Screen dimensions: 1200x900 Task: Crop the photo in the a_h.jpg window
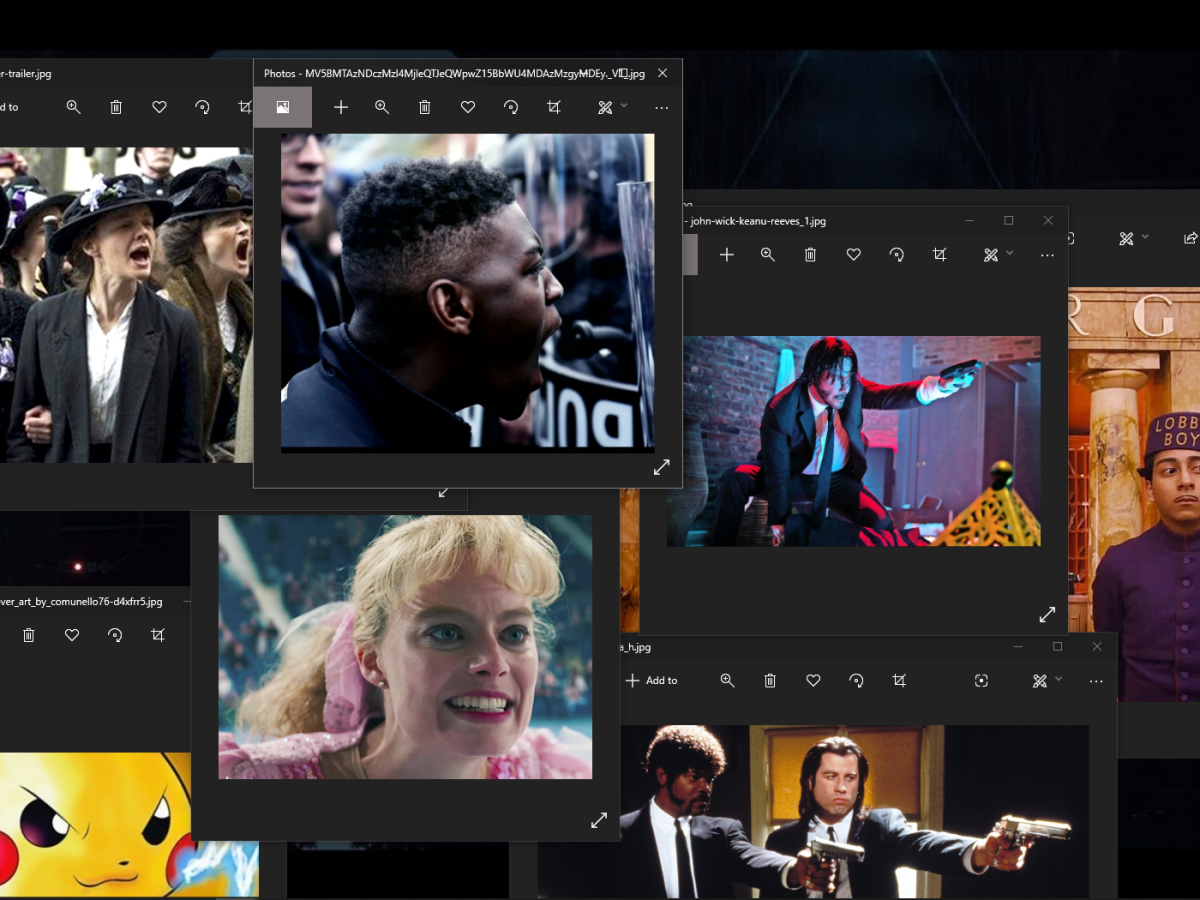899,680
